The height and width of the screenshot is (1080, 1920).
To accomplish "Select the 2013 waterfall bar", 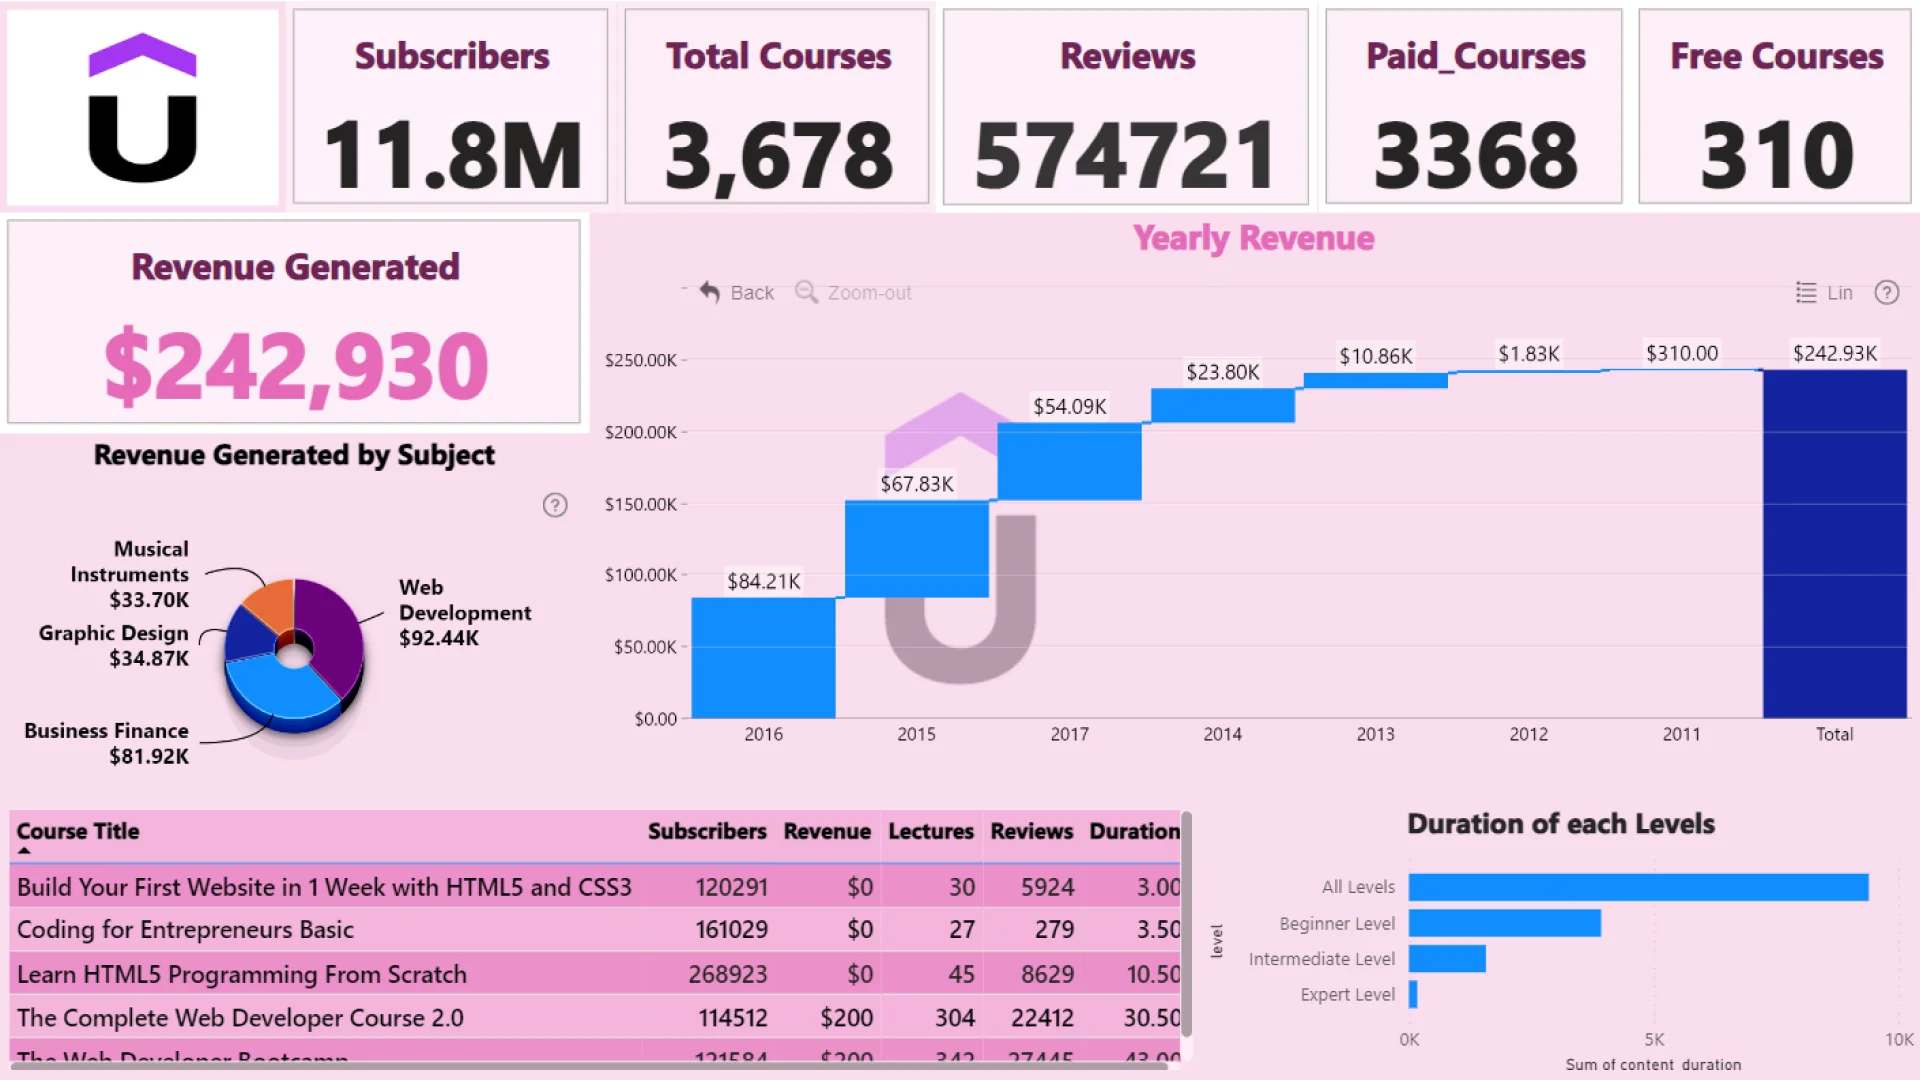I will click(x=1375, y=380).
